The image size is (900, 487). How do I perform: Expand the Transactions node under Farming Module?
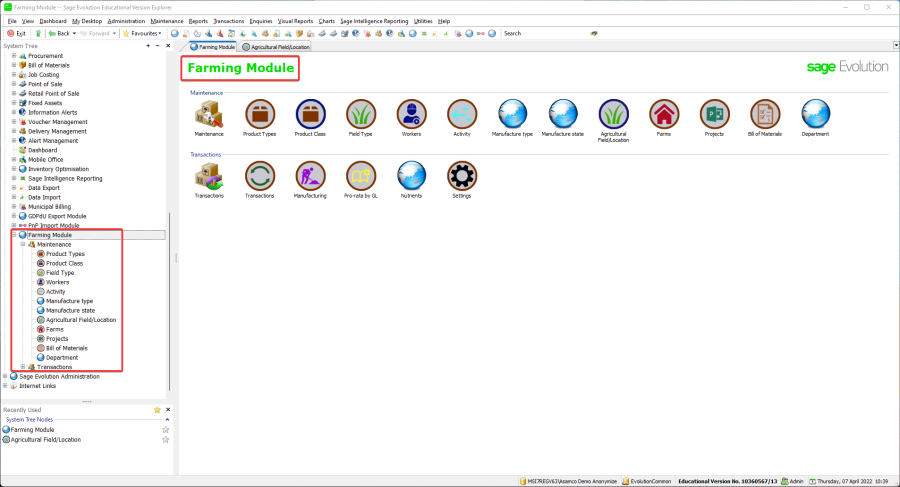[x=23, y=367]
